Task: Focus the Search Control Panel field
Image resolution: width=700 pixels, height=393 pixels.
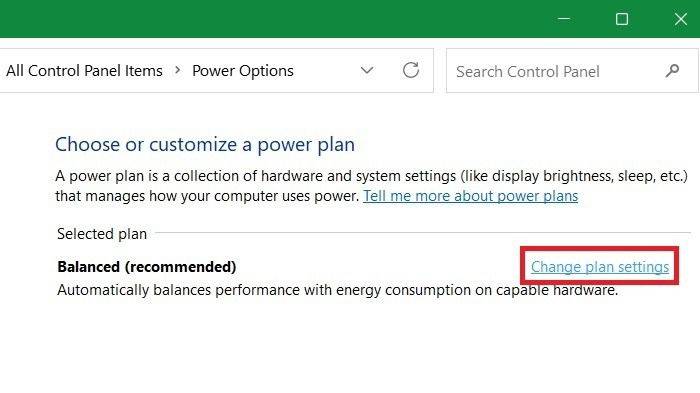Action: point(572,71)
